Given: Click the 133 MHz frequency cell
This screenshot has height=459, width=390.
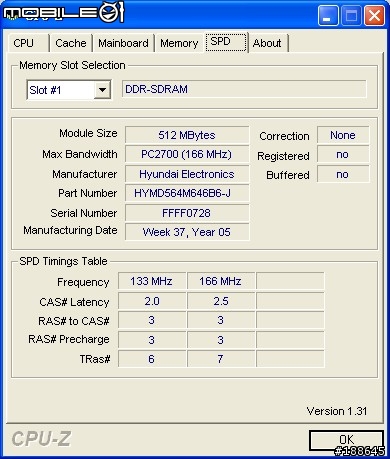Looking at the screenshot, I should point(152,281).
